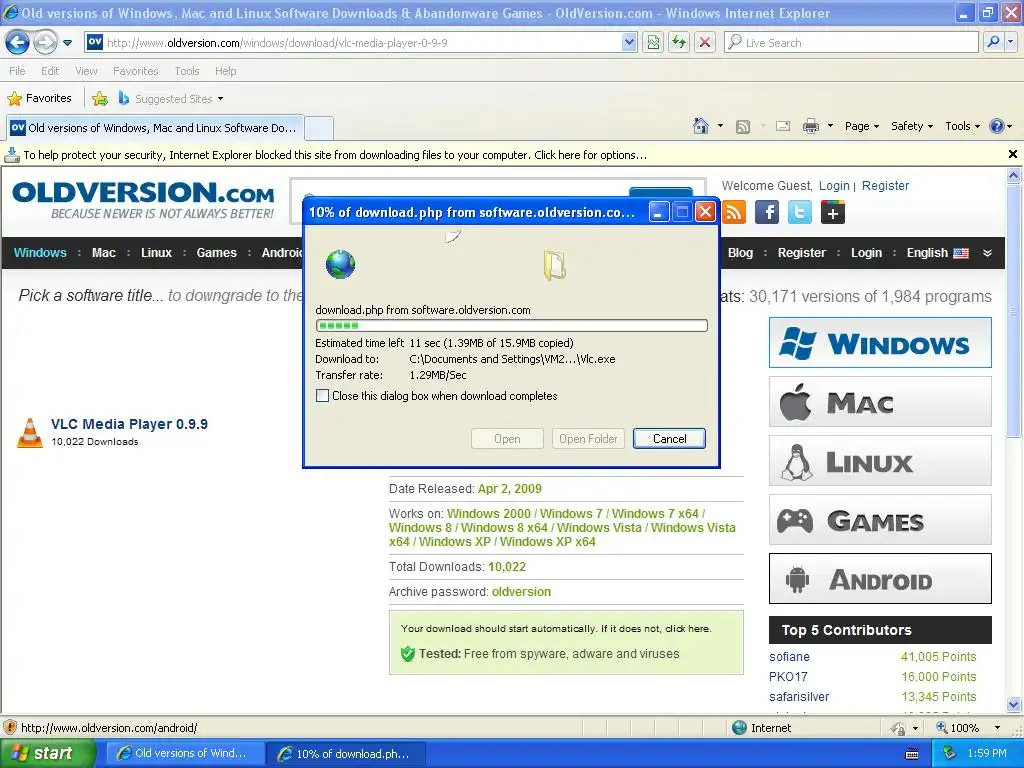Viewport: 1024px width, 768px height.
Task: Click the big Linux penguin button
Action: pos(880,461)
